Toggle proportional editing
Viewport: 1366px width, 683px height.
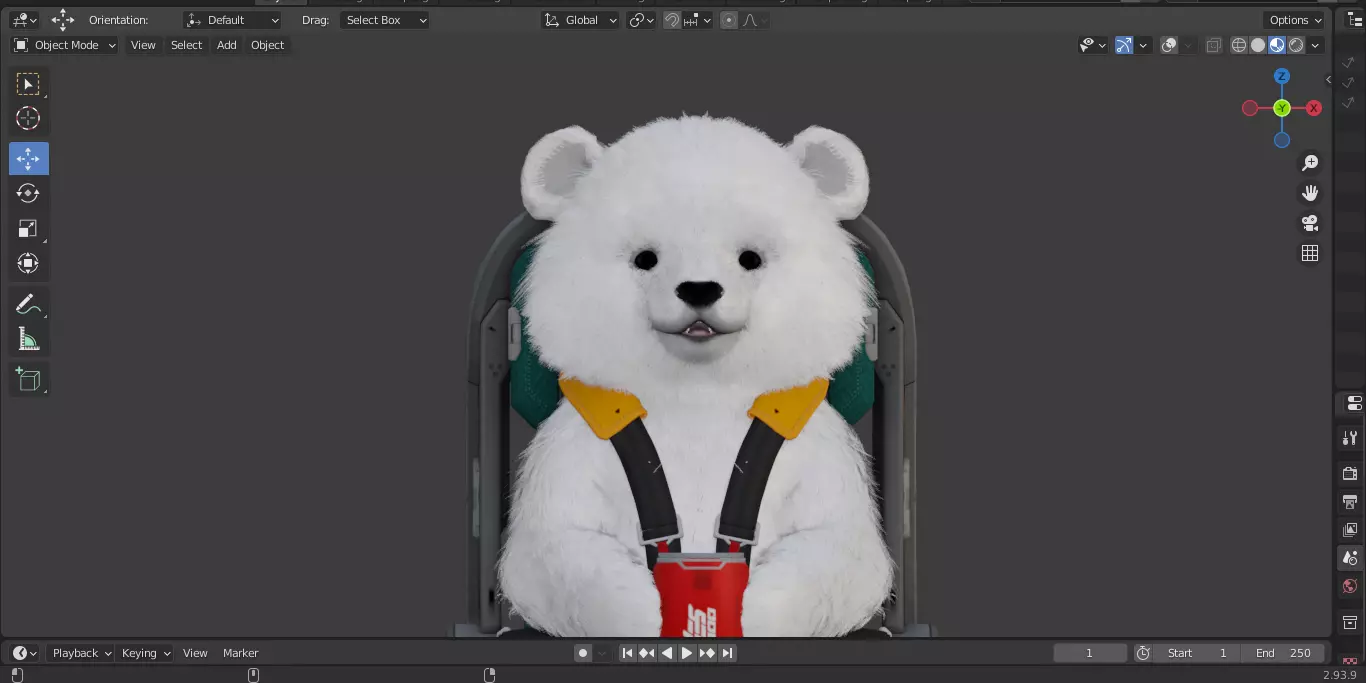(728, 20)
